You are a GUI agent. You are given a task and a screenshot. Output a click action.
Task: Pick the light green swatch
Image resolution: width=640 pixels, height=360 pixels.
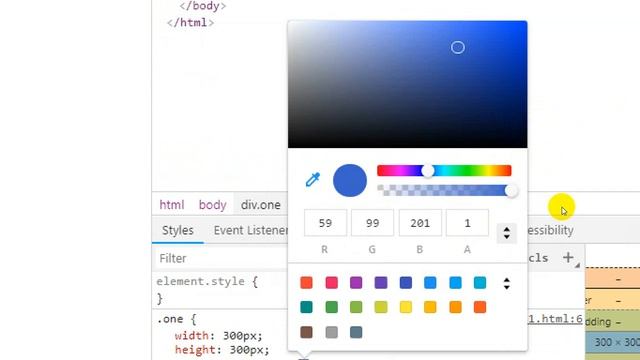tap(356, 307)
